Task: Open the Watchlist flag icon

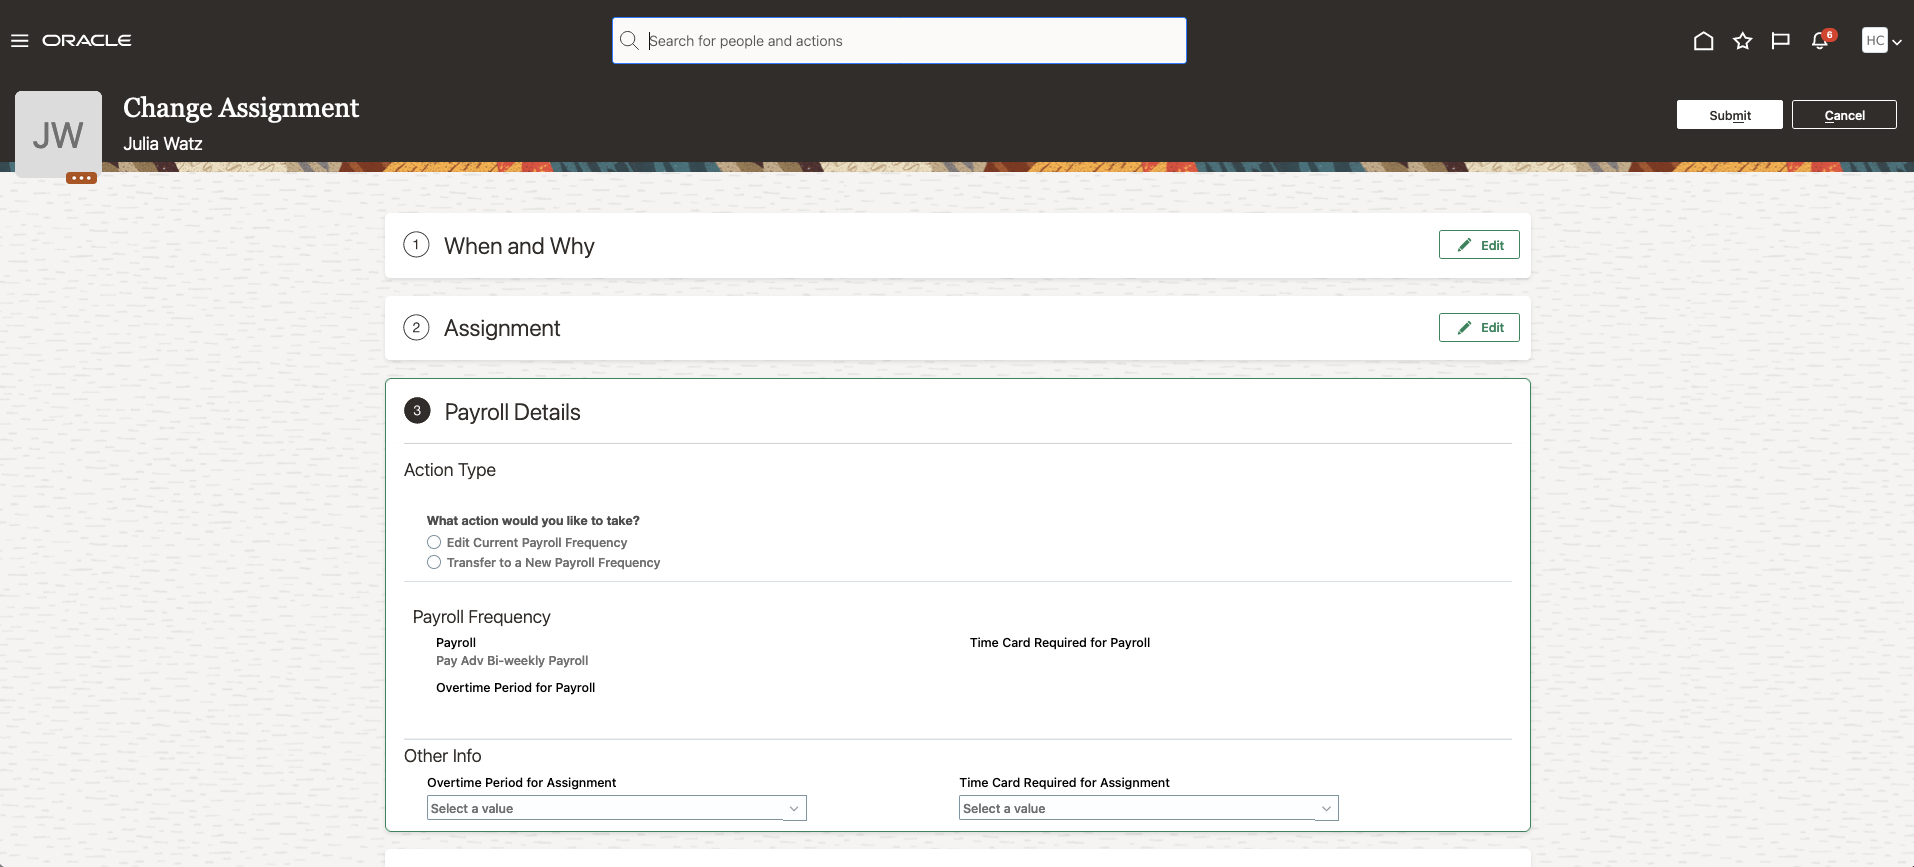Action: (x=1780, y=41)
